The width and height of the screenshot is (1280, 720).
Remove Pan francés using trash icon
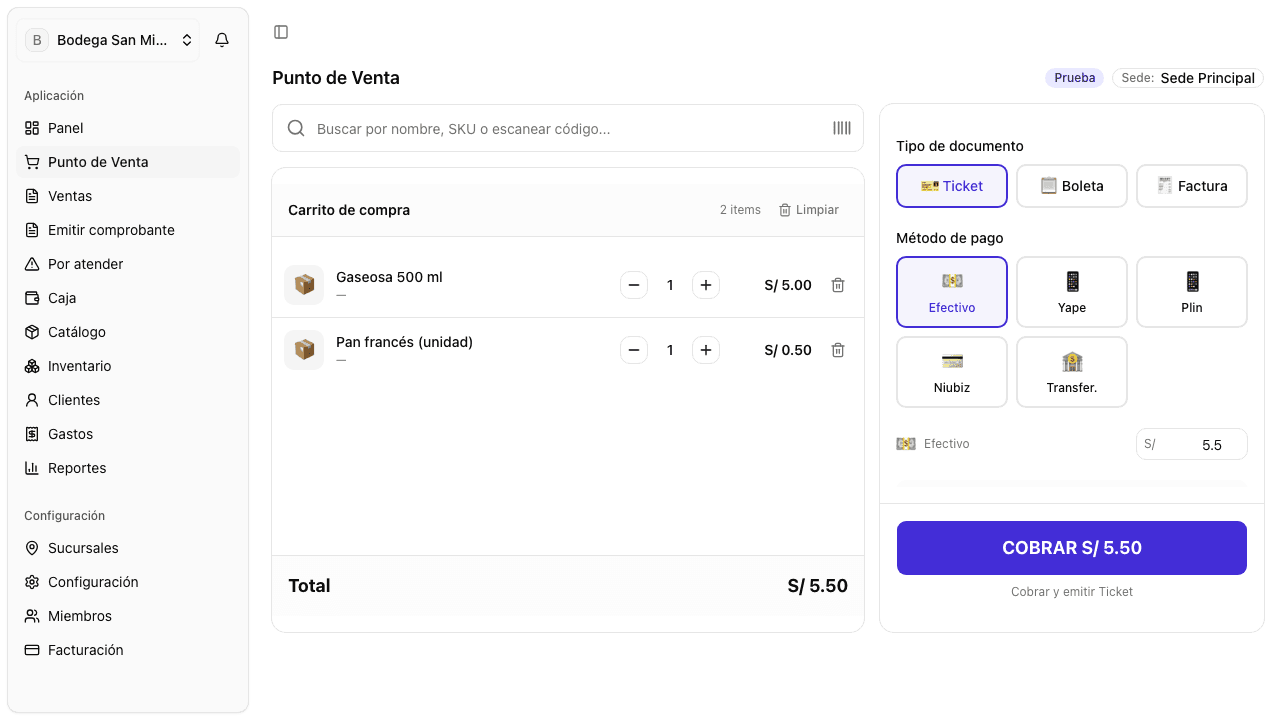click(x=838, y=350)
